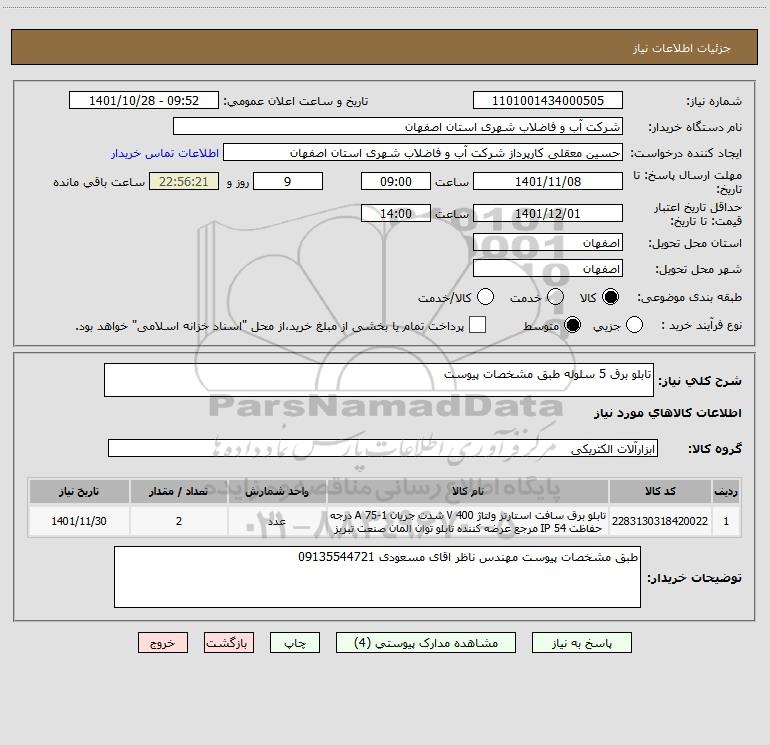
Task: Select the متوسط purchase type radio
Action: (572, 325)
